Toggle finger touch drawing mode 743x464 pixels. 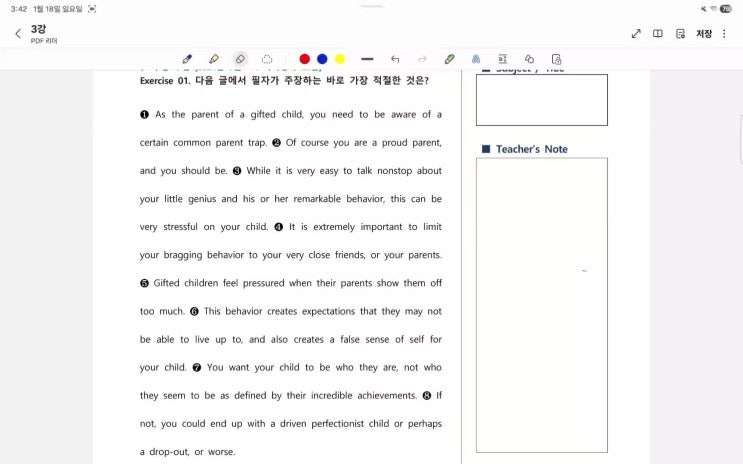(x=476, y=59)
